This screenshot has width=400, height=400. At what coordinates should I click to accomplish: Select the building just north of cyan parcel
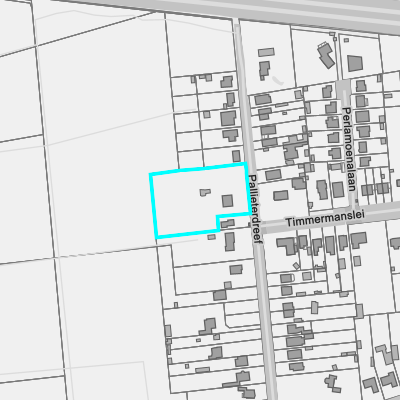(x=236, y=156)
